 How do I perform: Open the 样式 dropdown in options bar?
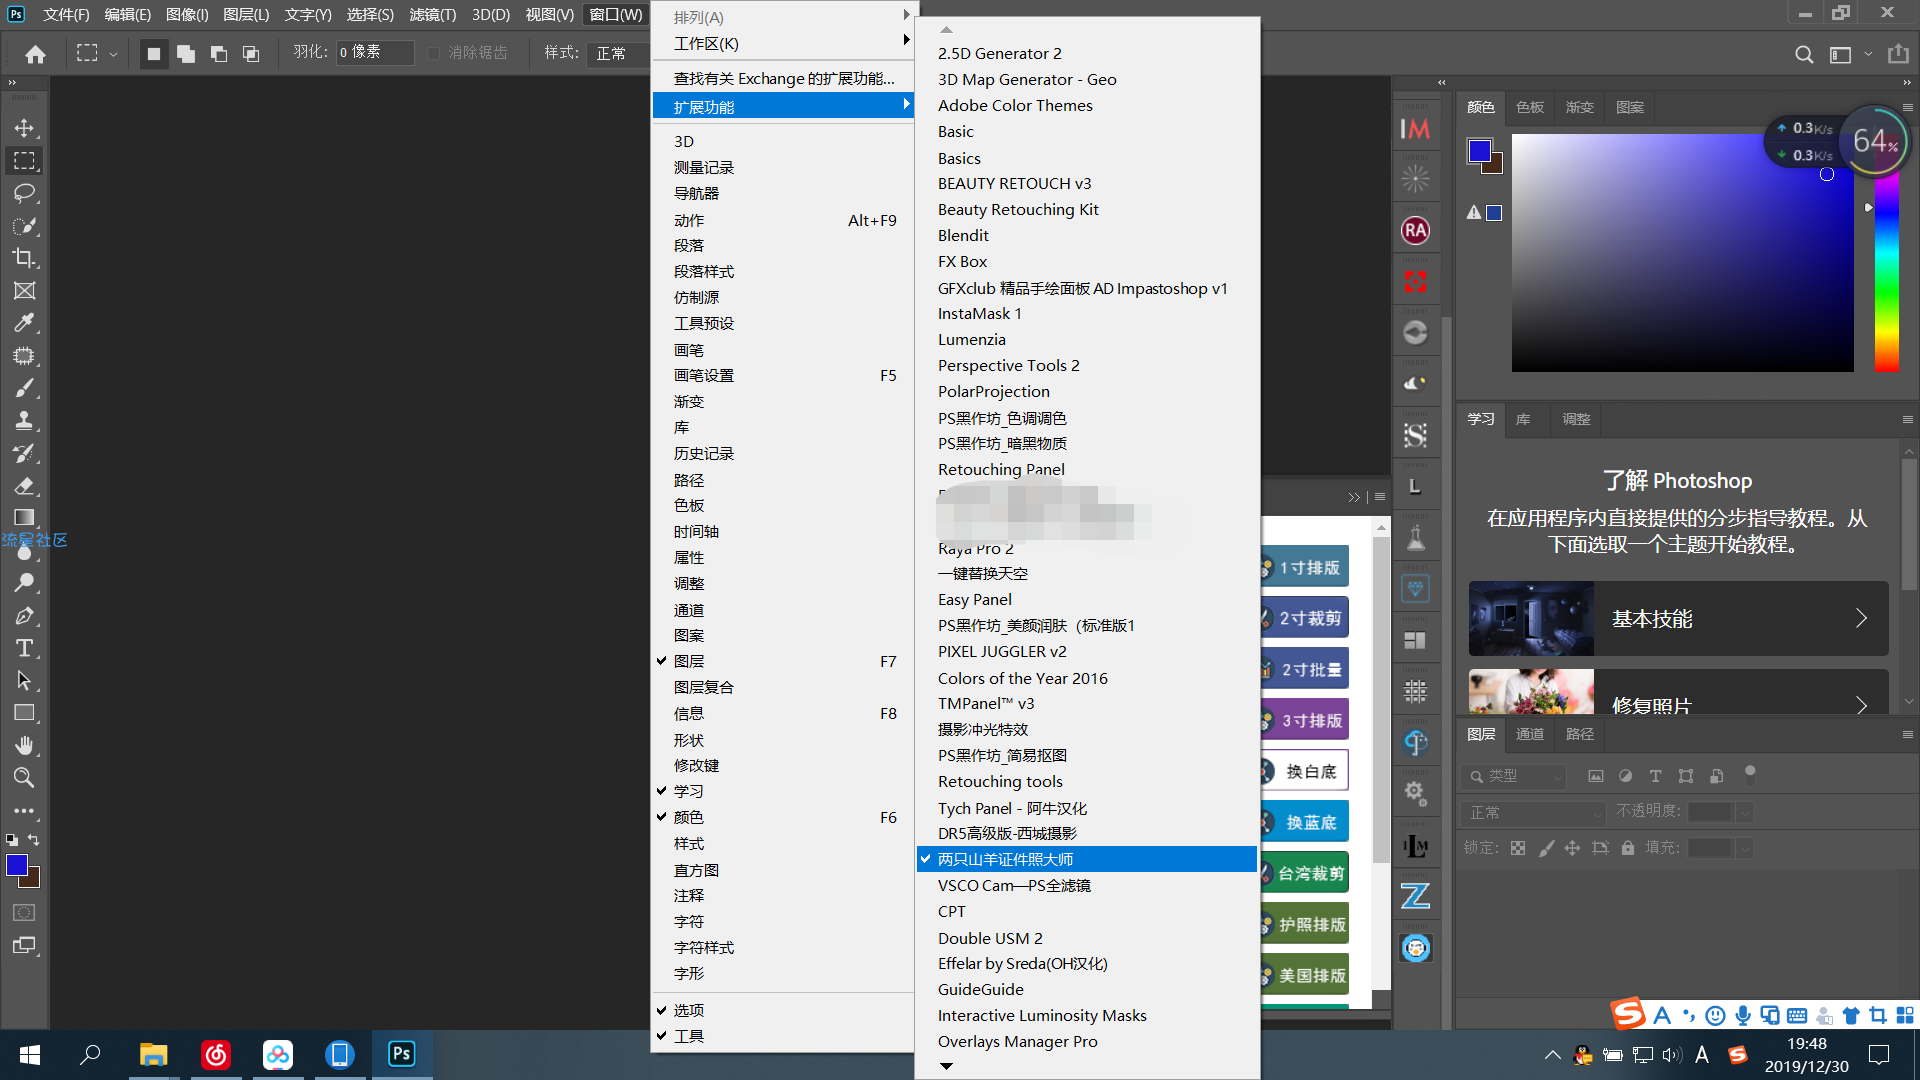pyautogui.click(x=618, y=53)
